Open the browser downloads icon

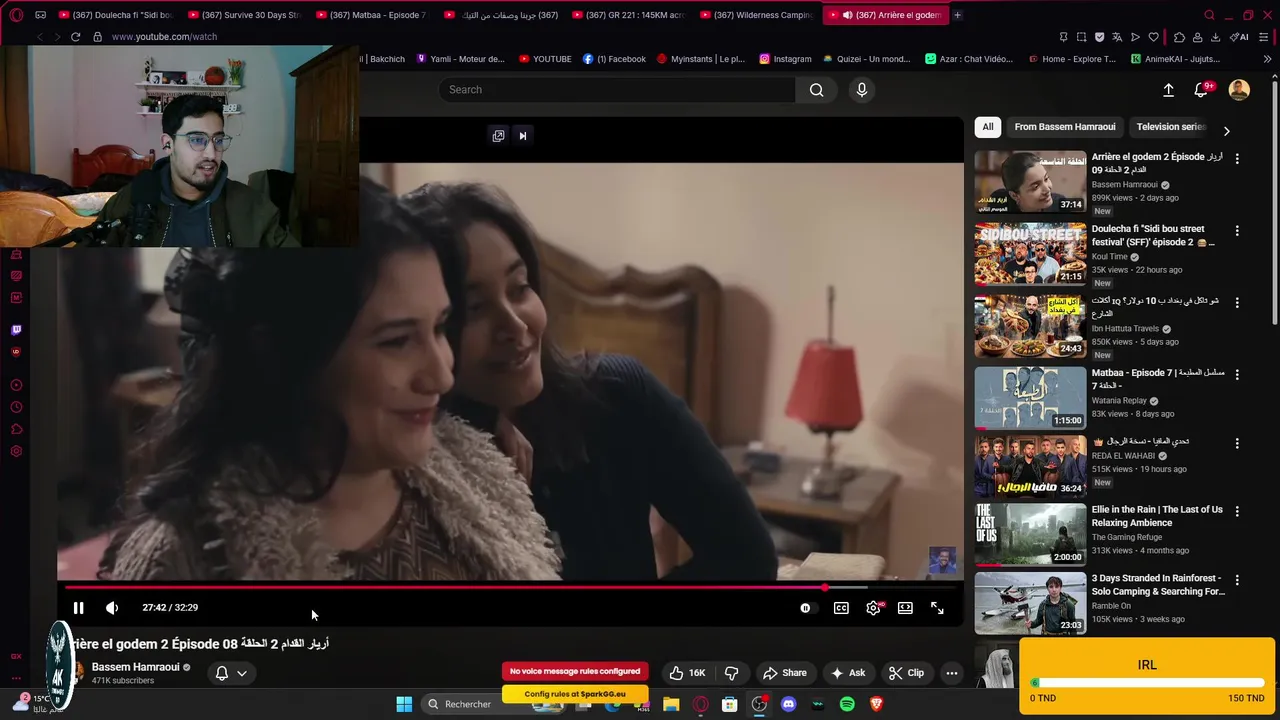click(x=1215, y=37)
